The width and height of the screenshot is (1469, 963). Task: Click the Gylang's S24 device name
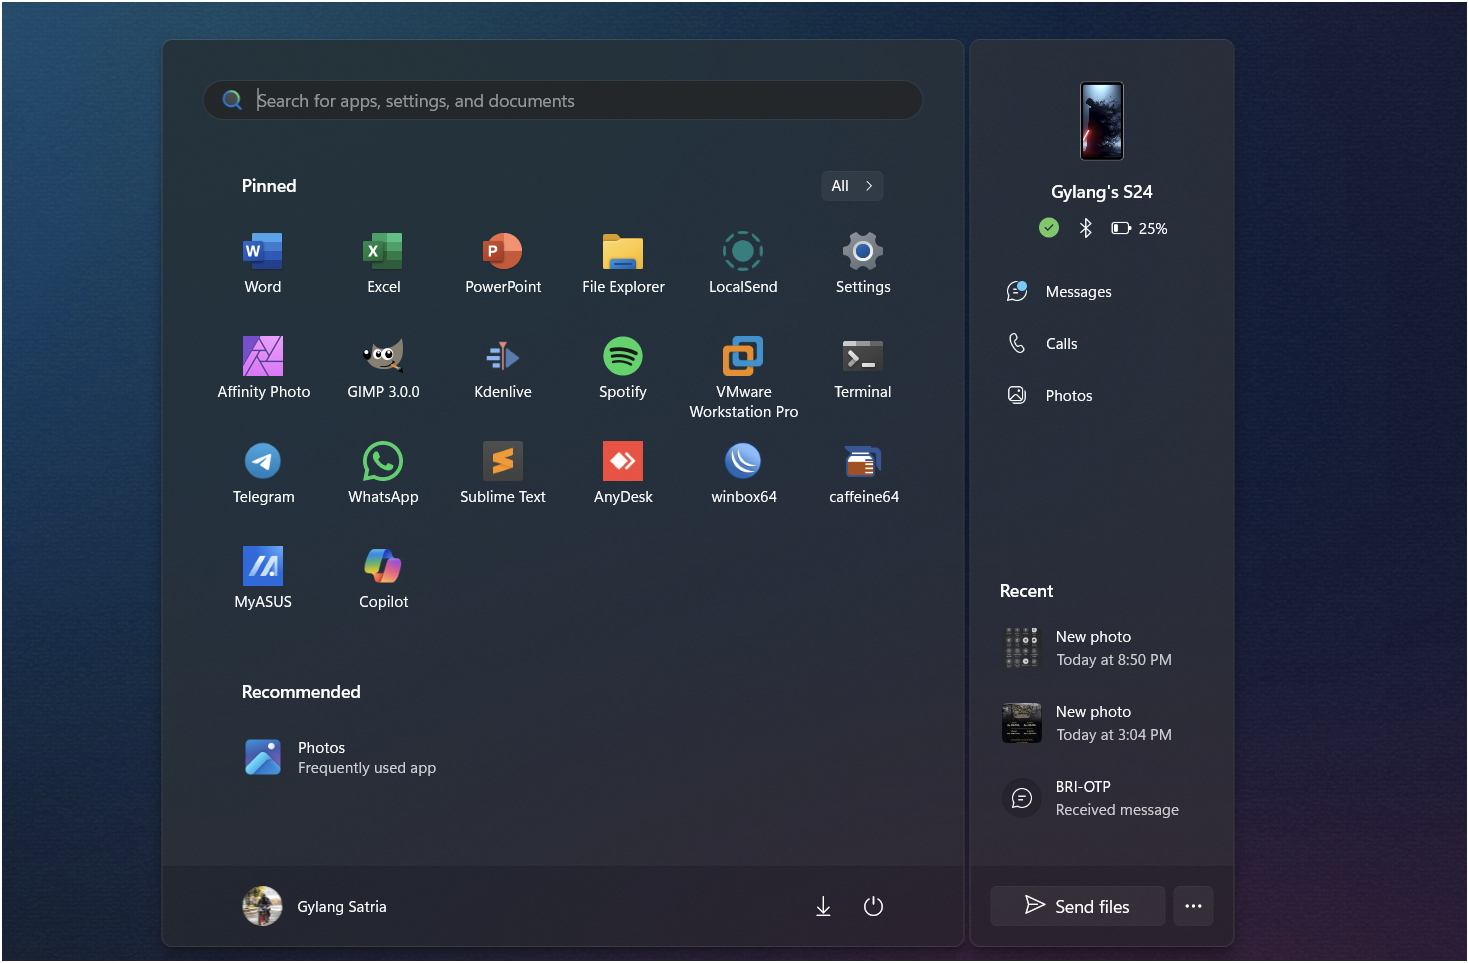coord(1102,192)
